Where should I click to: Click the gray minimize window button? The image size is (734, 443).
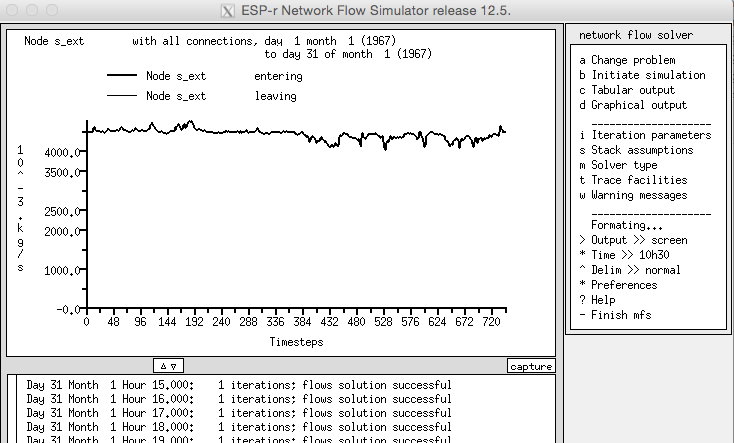point(31,10)
